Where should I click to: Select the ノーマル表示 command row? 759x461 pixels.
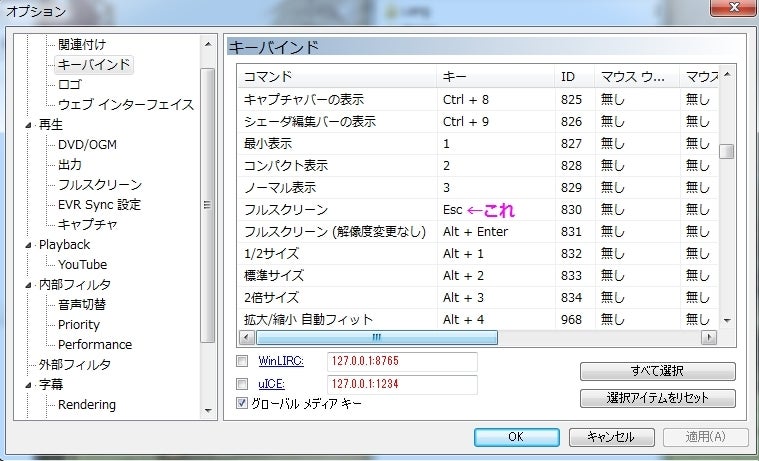click(x=478, y=187)
